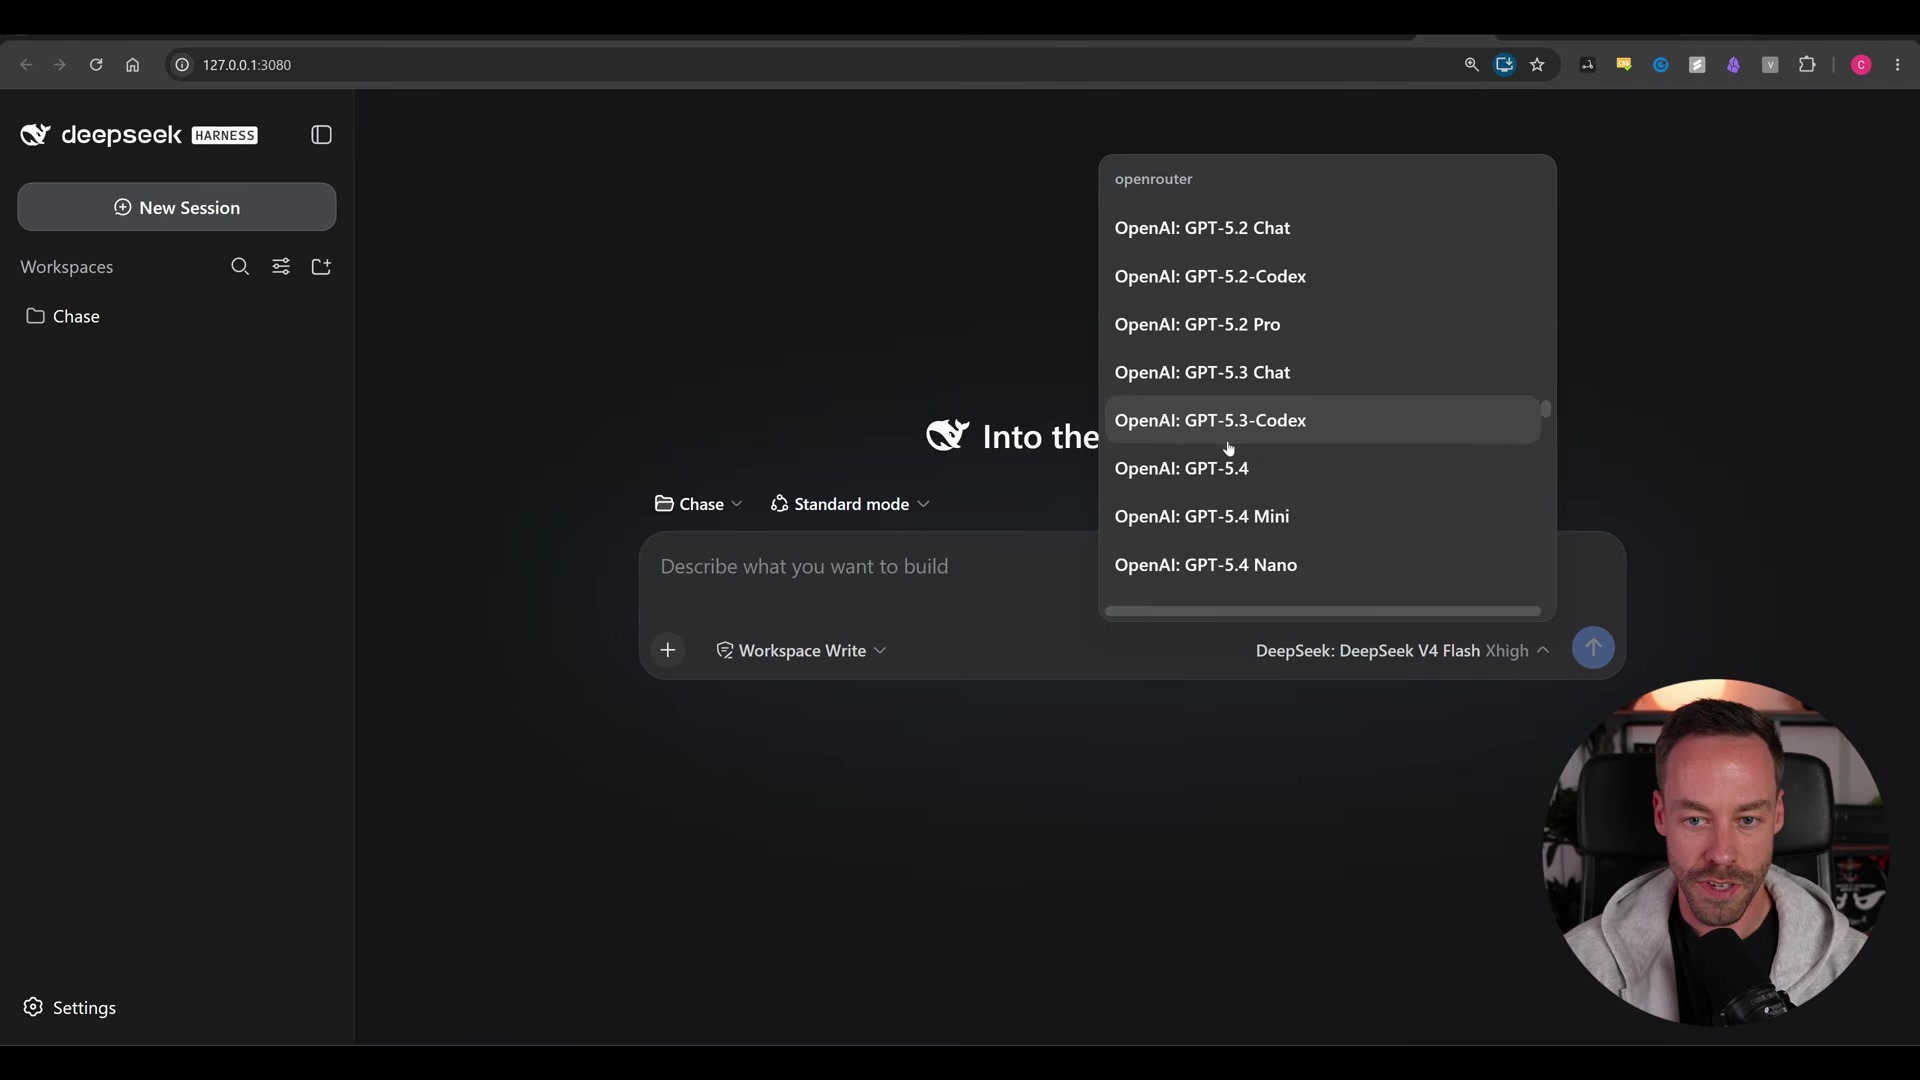Choose OpenAI: GPT-5.4 model
1920x1080 pixels.
1322,468
